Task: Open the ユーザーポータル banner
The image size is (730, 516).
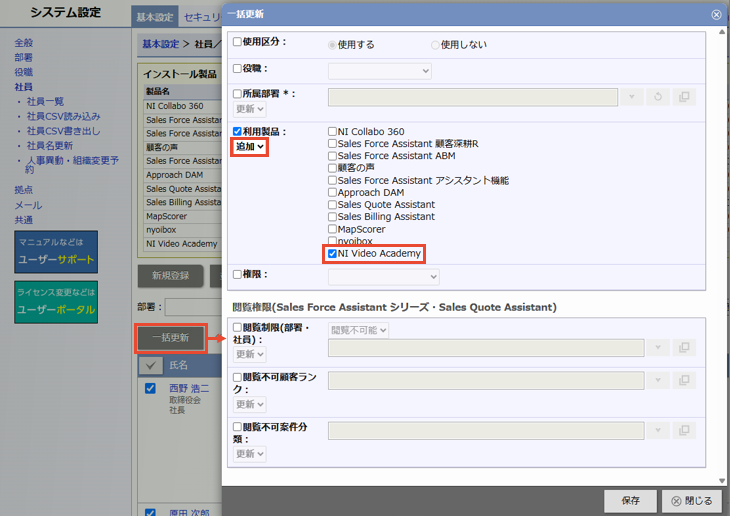Action: tap(56, 302)
